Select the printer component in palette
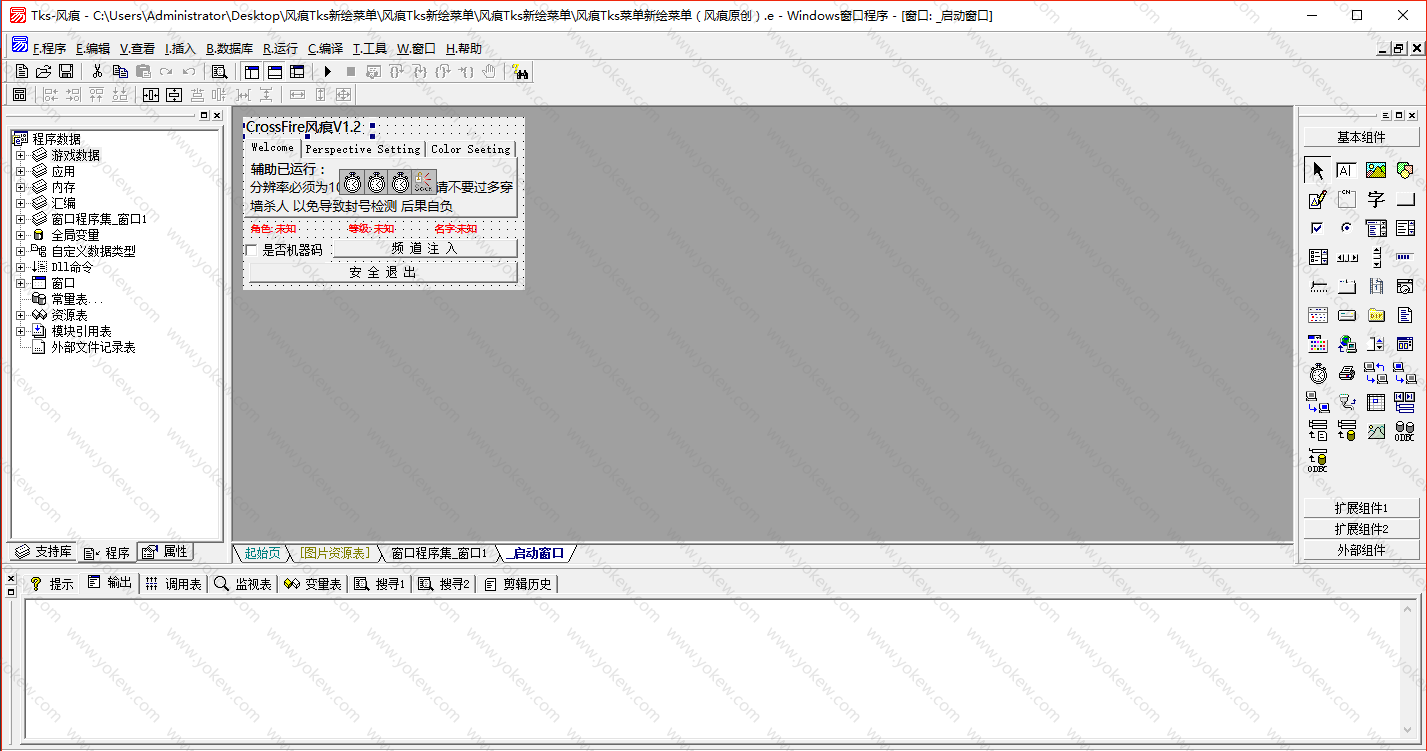This screenshot has width=1427, height=751. pyautogui.click(x=1347, y=374)
